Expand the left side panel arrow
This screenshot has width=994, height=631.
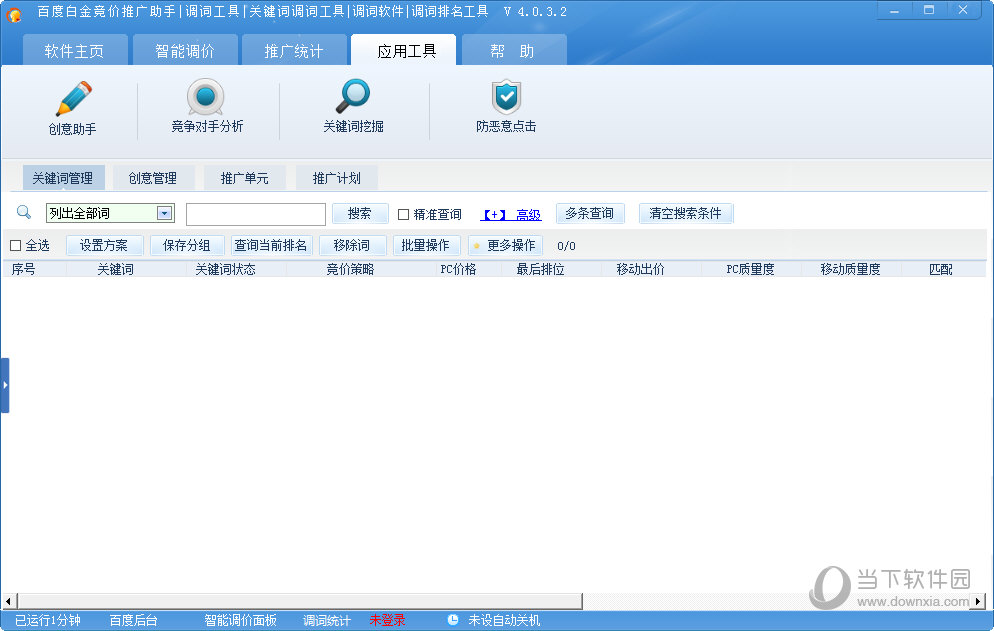pyautogui.click(x=4, y=385)
